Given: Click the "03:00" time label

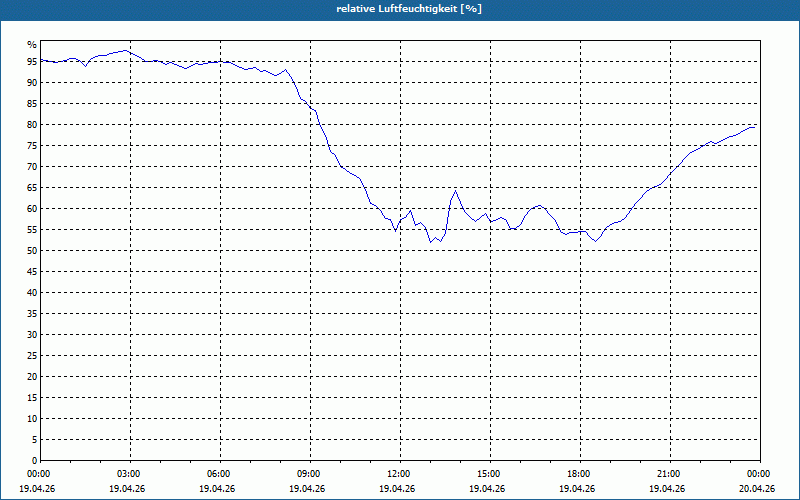Looking at the screenshot, I should pyautogui.click(x=131, y=474).
